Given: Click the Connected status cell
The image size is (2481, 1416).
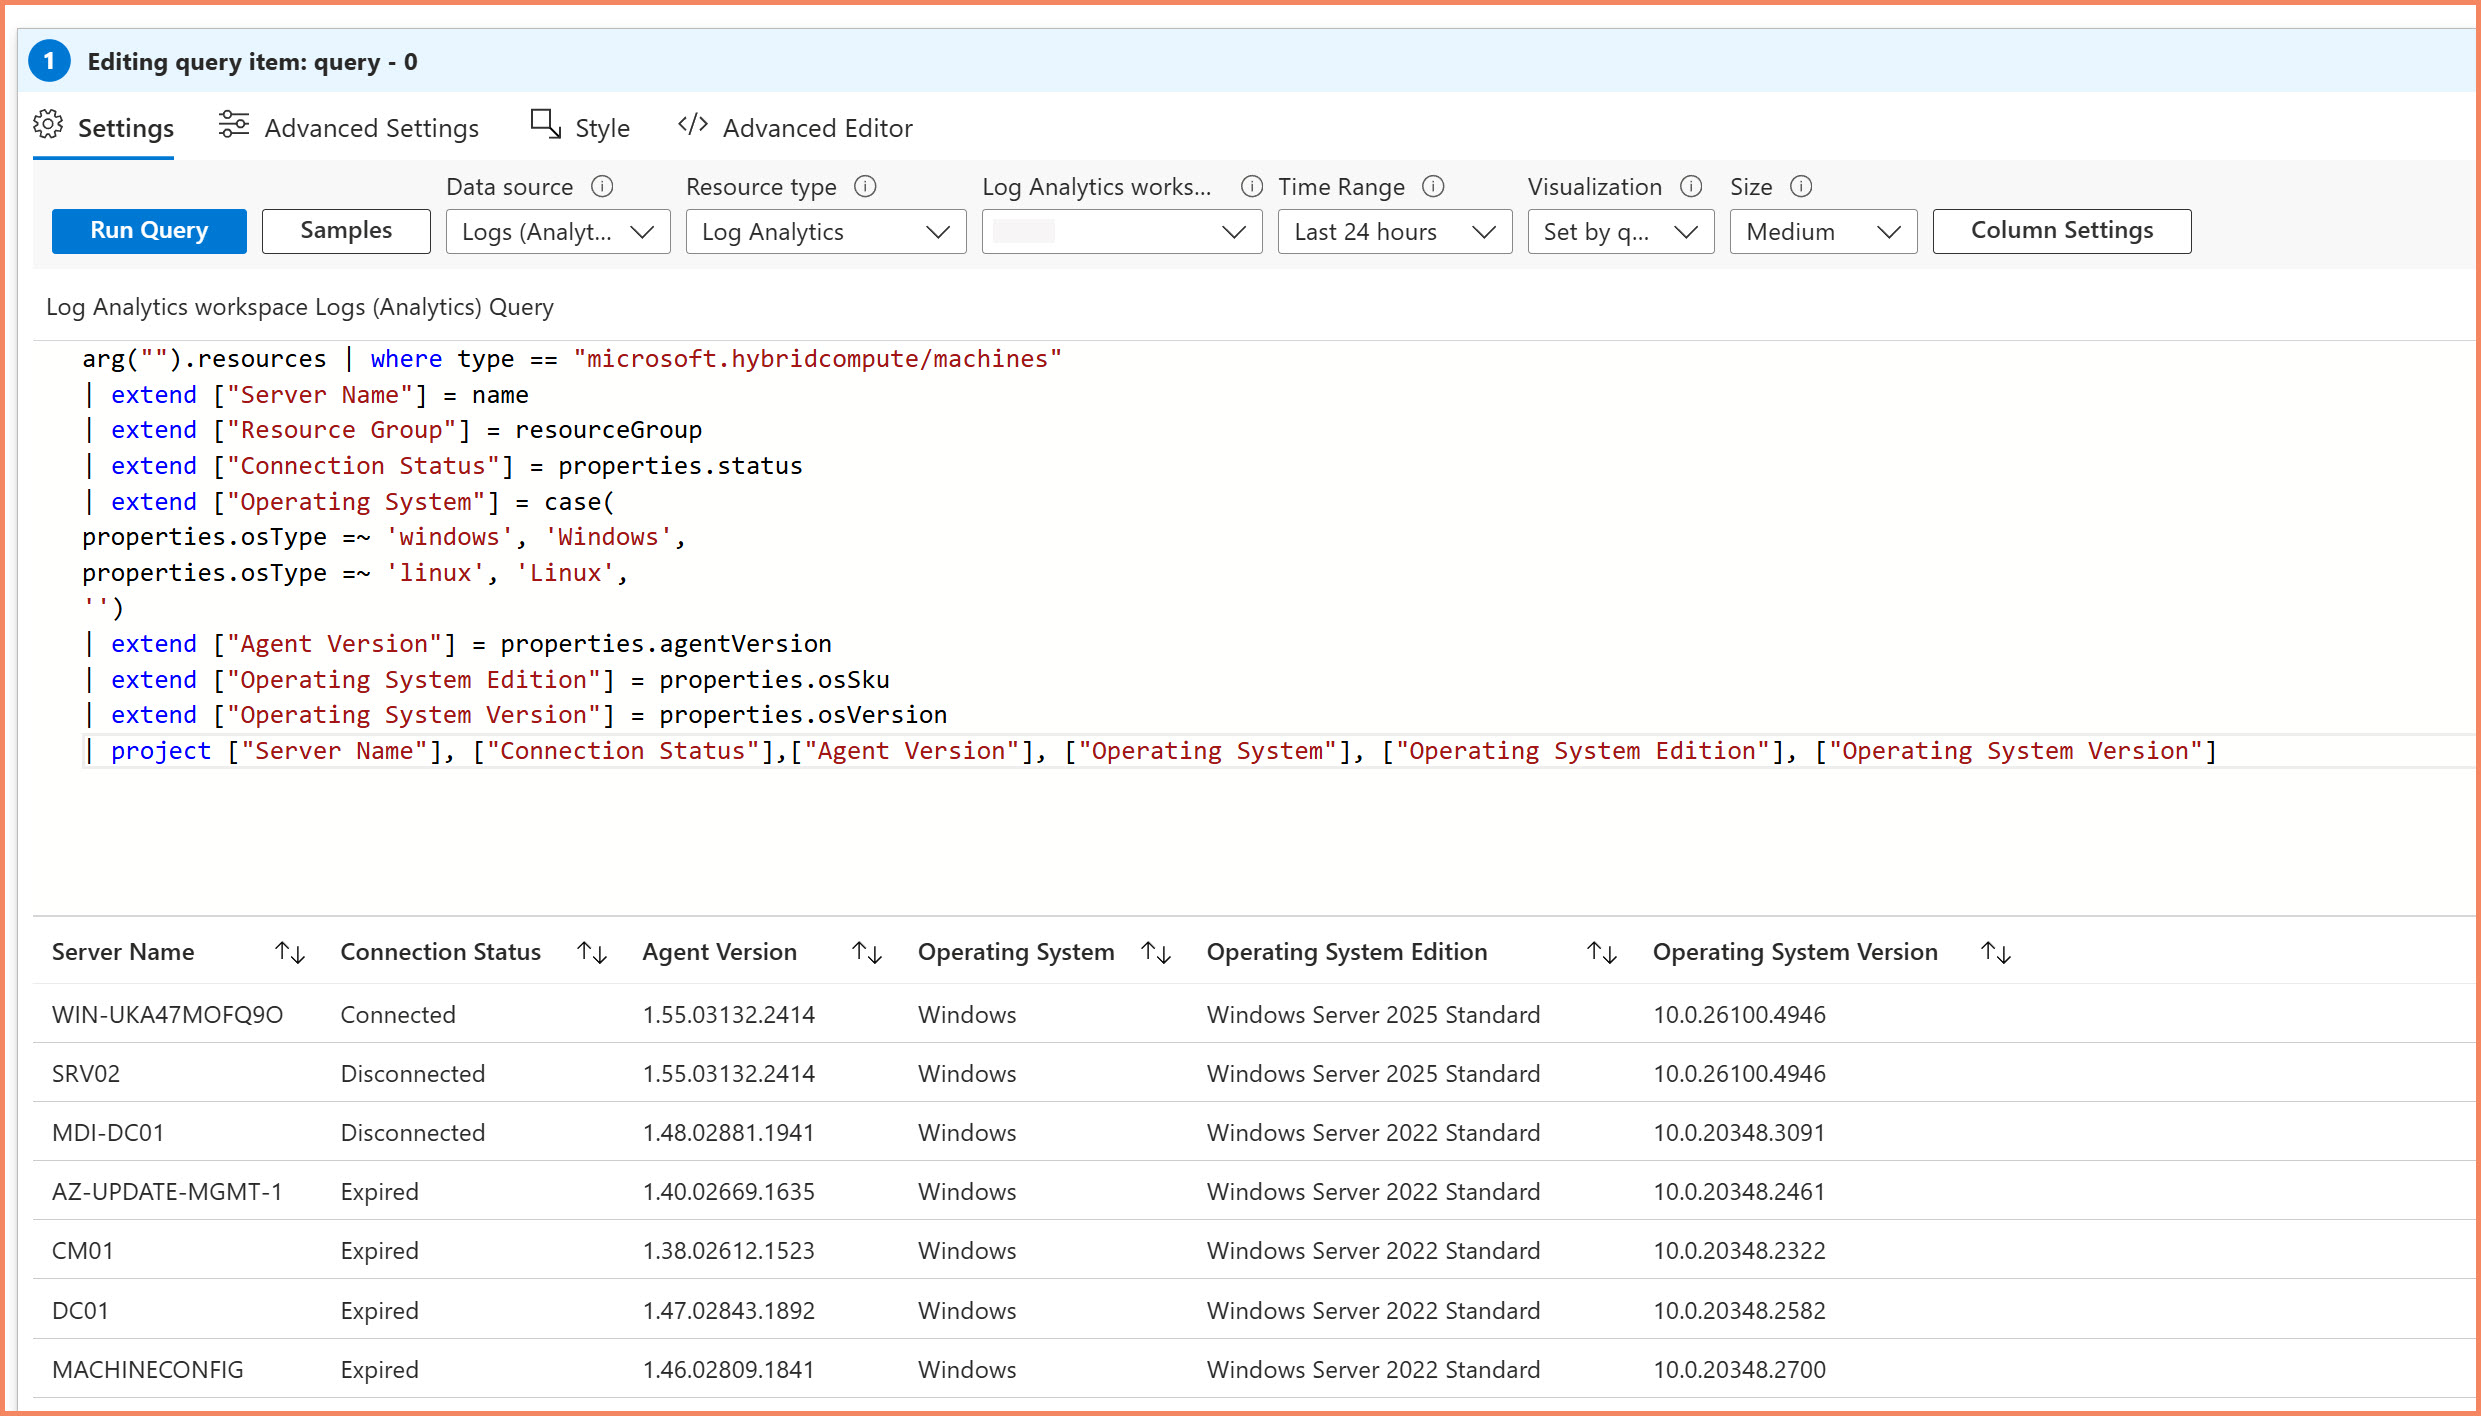Looking at the screenshot, I should (398, 1015).
